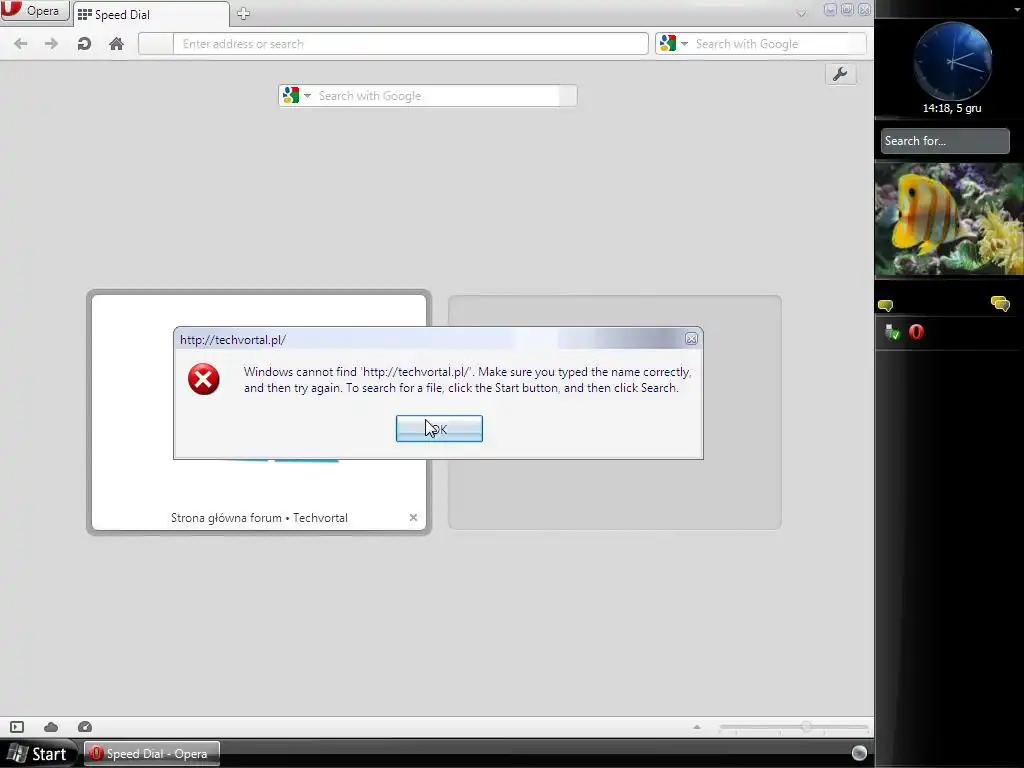Expand the zoom options arrow
Image resolution: width=1024 pixels, height=768 pixels.
[x=697, y=727]
